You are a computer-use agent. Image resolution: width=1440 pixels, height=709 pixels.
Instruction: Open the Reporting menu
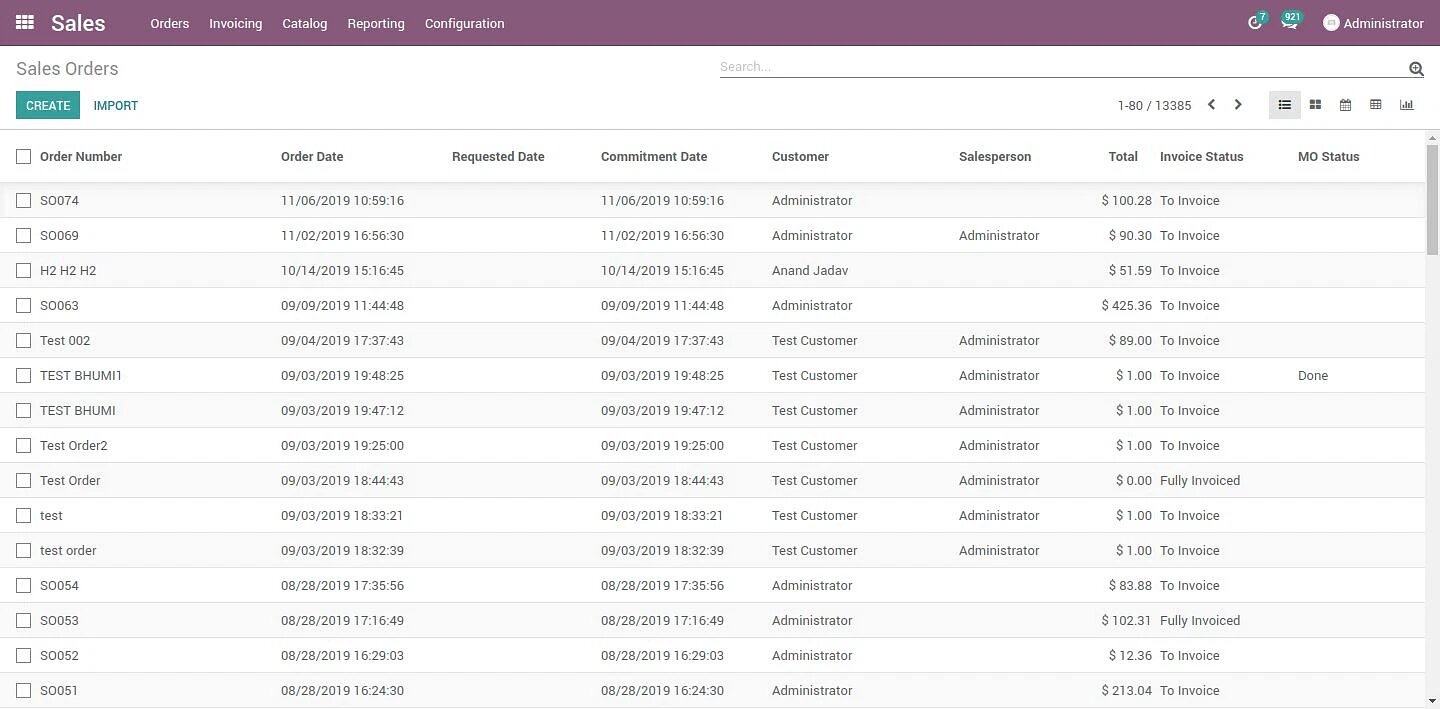pyautogui.click(x=376, y=23)
